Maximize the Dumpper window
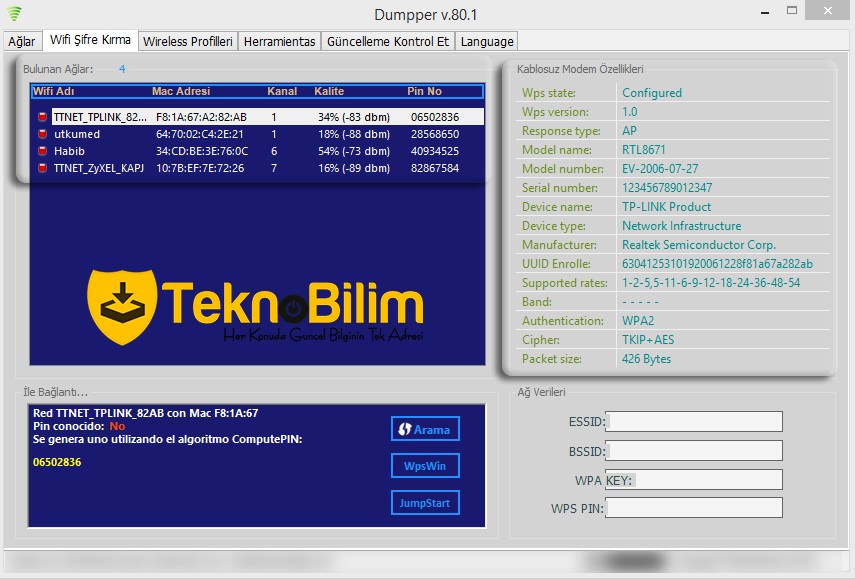Screen dimensions: 855x579 coord(792,10)
